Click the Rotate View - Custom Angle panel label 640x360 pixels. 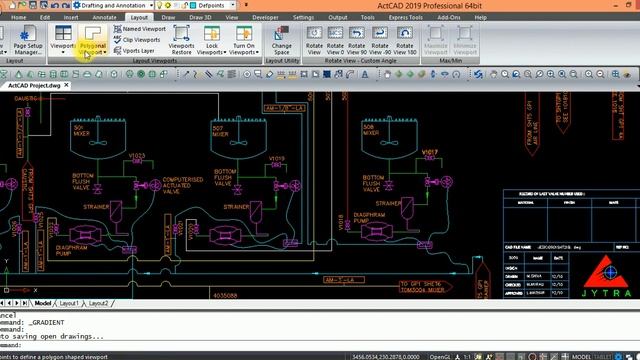[x=360, y=61]
